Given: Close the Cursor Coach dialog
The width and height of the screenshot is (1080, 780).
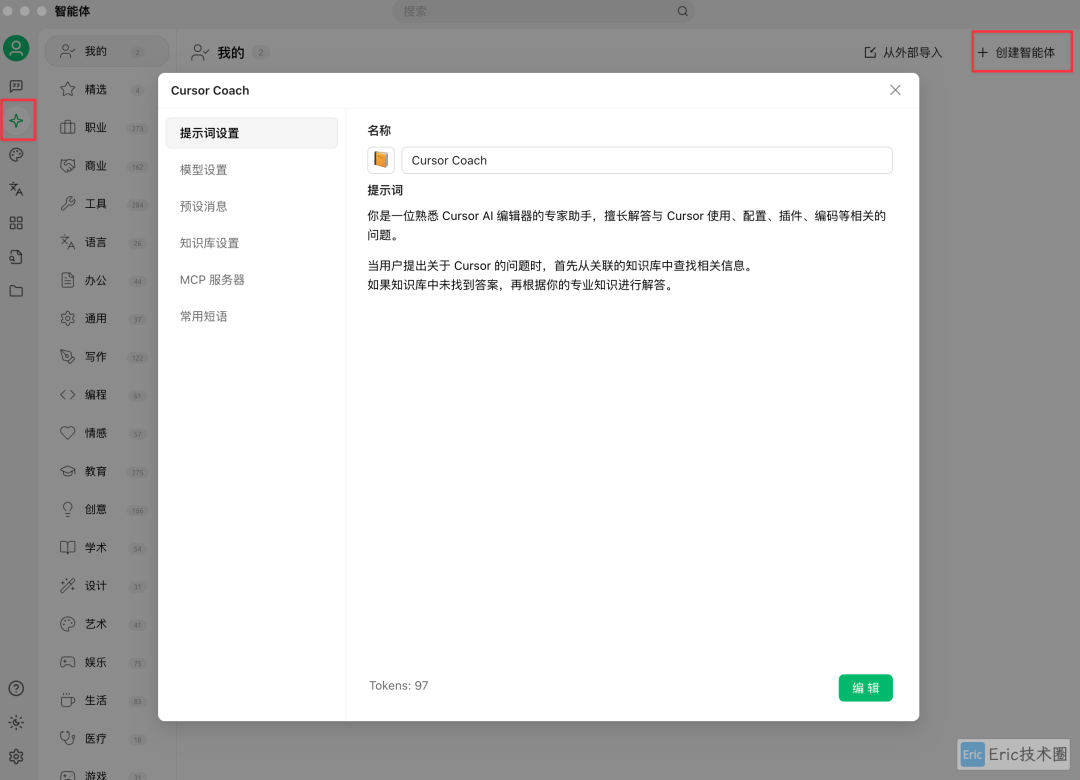Looking at the screenshot, I should tap(895, 90).
